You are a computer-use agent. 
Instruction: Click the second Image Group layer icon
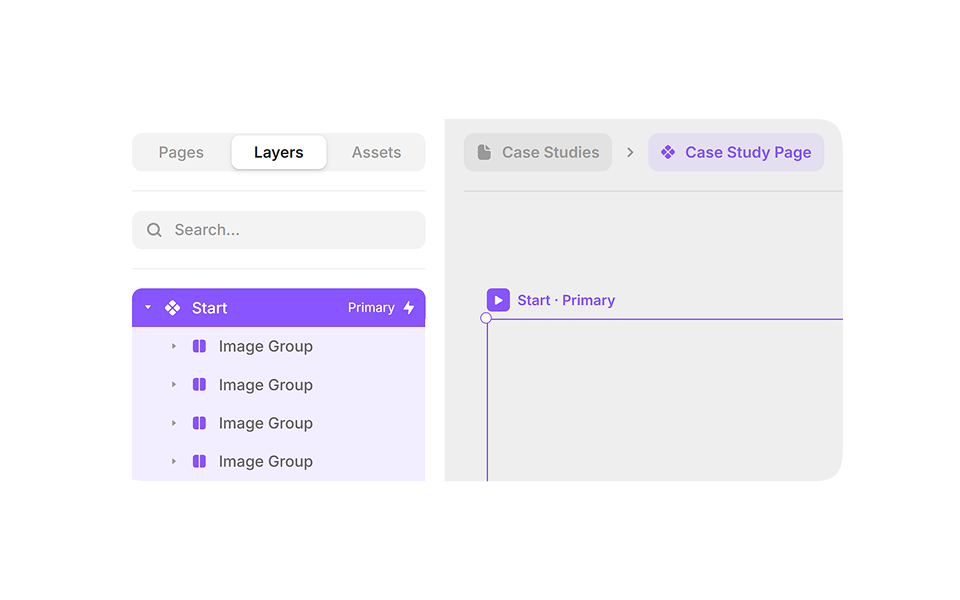click(x=198, y=384)
